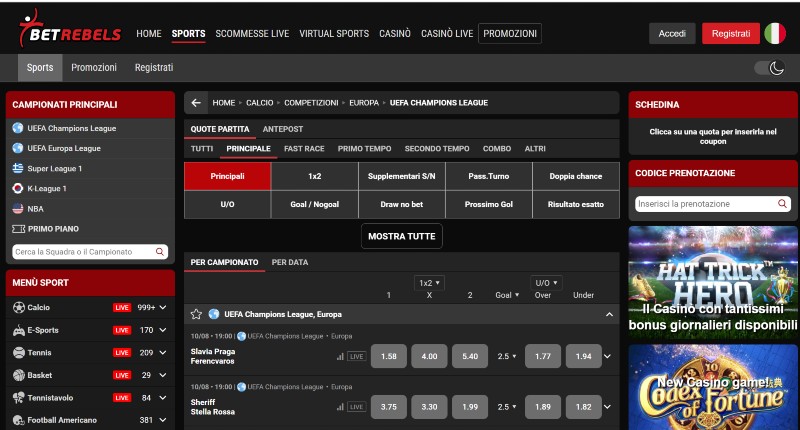Click the Tennistavolo paddle icon

[x=18, y=397]
